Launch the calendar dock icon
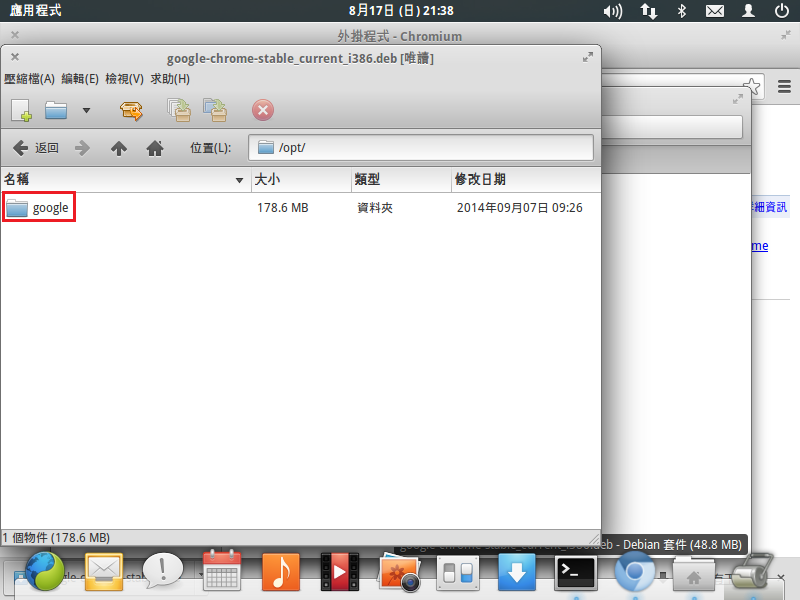Screen dimensions: 800x600 (222, 570)
